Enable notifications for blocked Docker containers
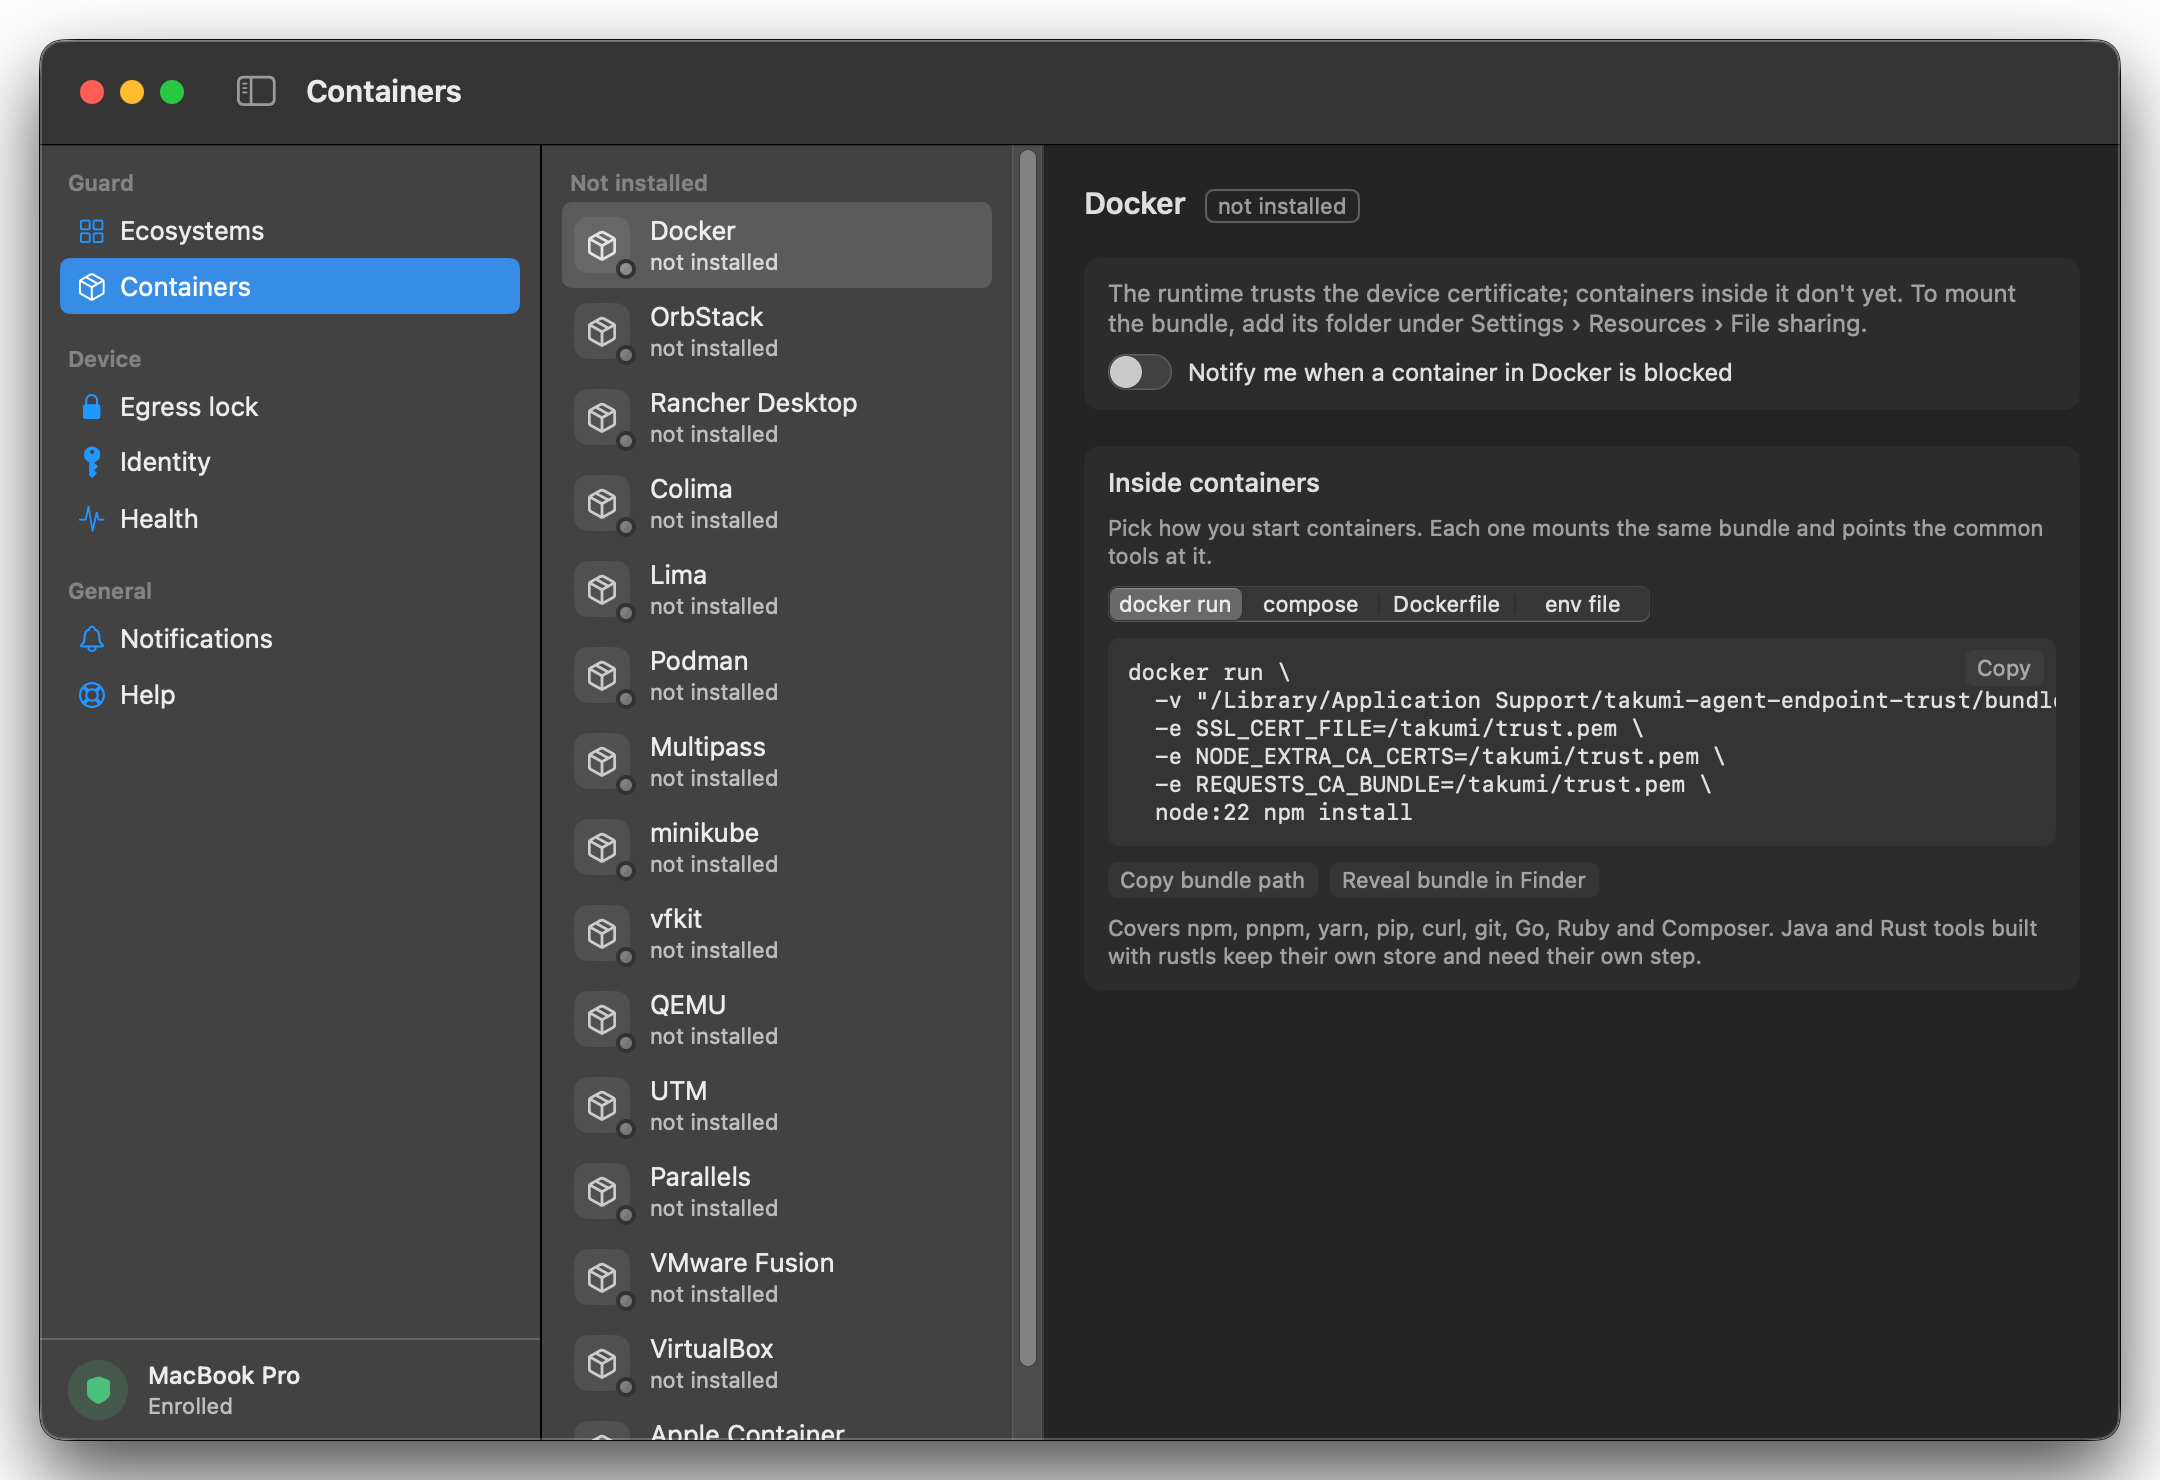The height and width of the screenshot is (1480, 2160). coord(1139,372)
